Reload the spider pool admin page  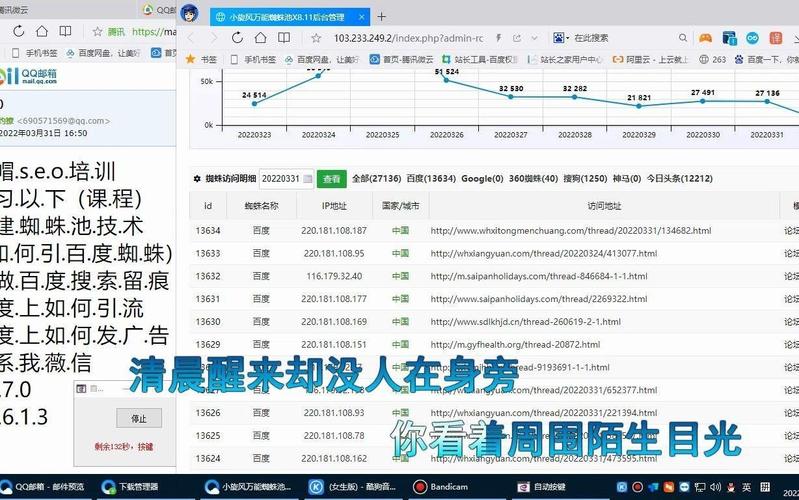[x=237, y=38]
